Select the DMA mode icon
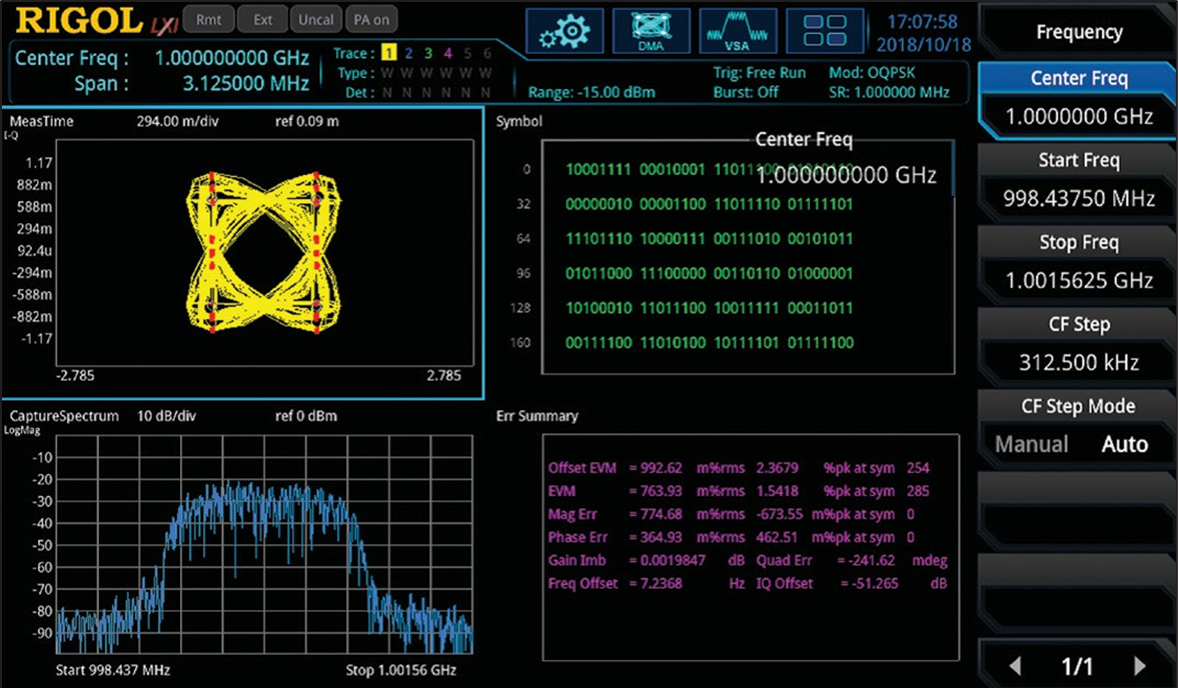Image resolution: width=1178 pixels, height=688 pixels. [x=651, y=31]
